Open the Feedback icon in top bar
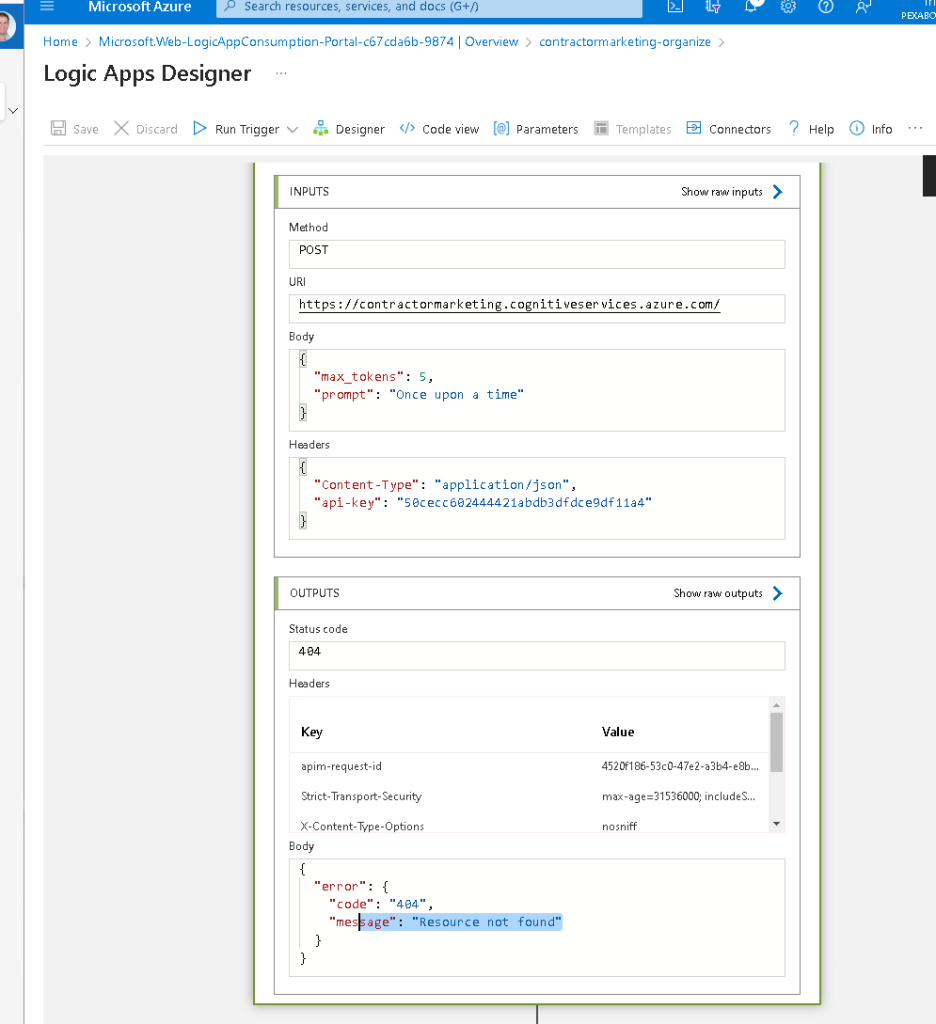This screenshot has height=1024, width=936. pyautogui.click(x=863, y=7)
